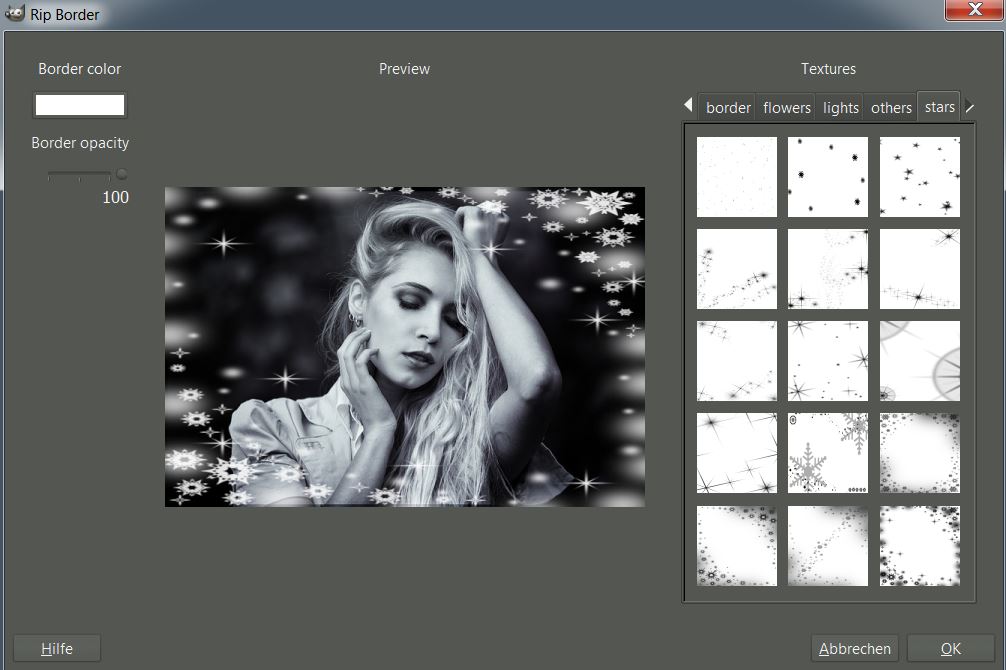This screenshot has width=1006, height=670.
Task: Select the dense snowflake border texture
Action: 919,545
